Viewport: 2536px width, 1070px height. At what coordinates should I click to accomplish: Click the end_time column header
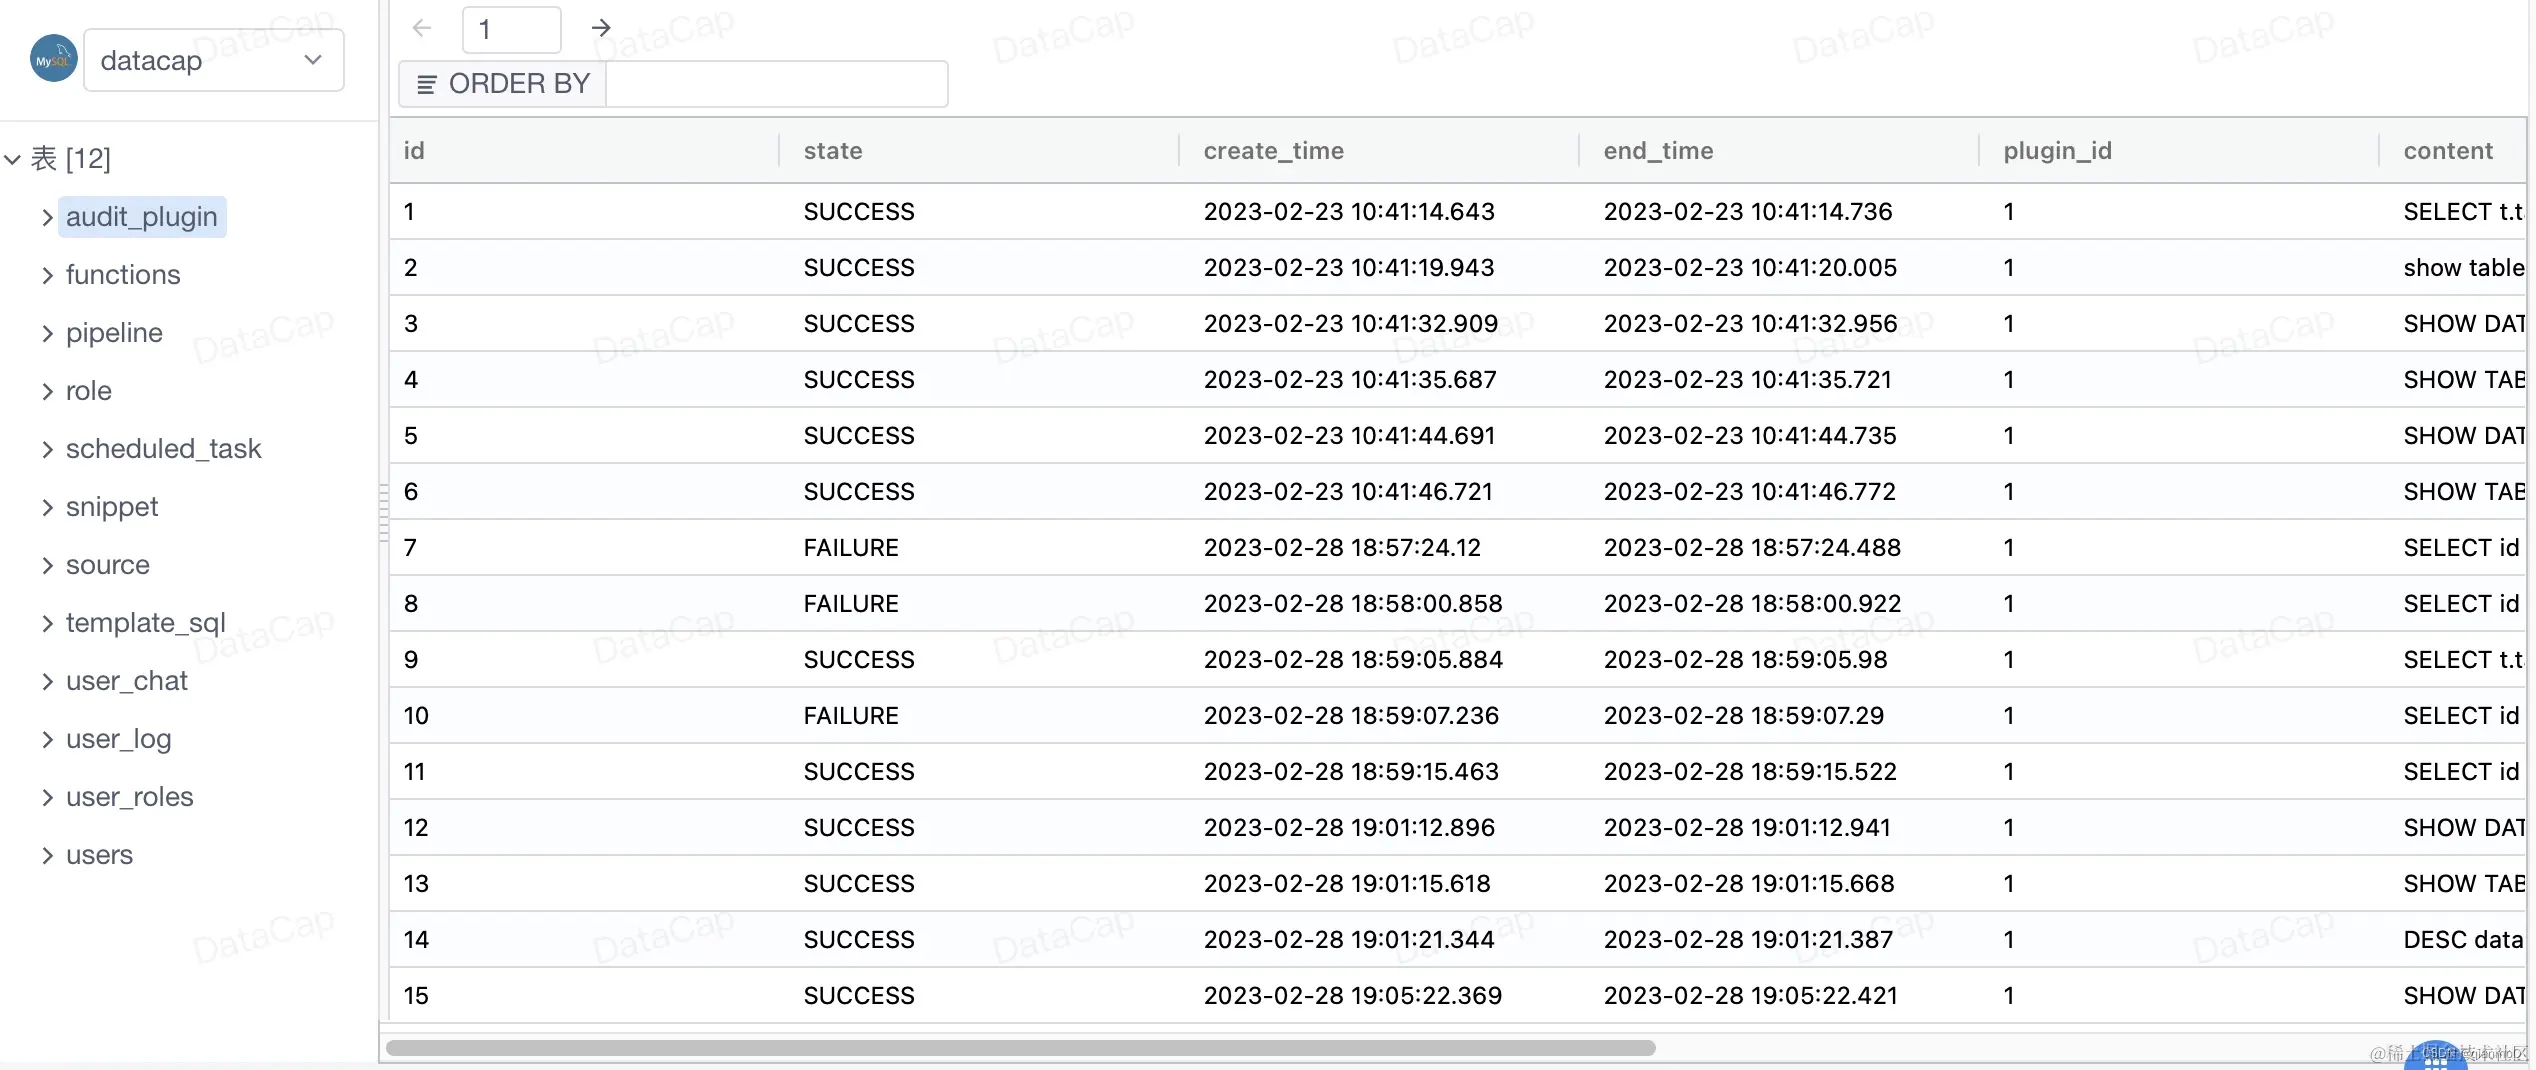tap(1779, 151)
